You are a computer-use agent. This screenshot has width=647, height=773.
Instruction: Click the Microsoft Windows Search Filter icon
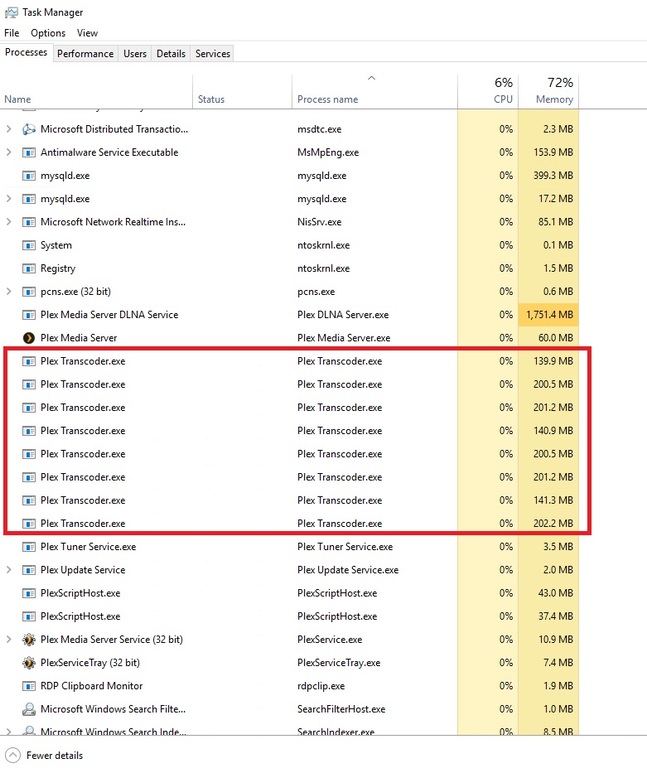click(x=29, y=709)
